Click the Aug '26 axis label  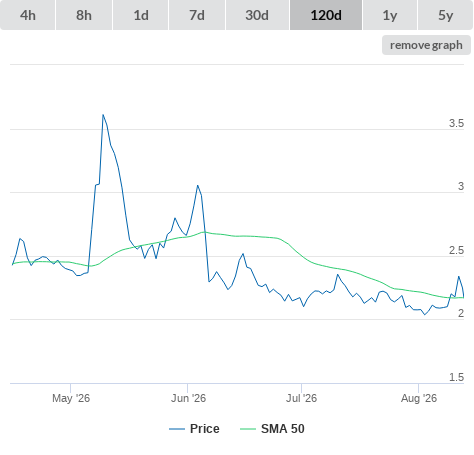pos(419,398)
